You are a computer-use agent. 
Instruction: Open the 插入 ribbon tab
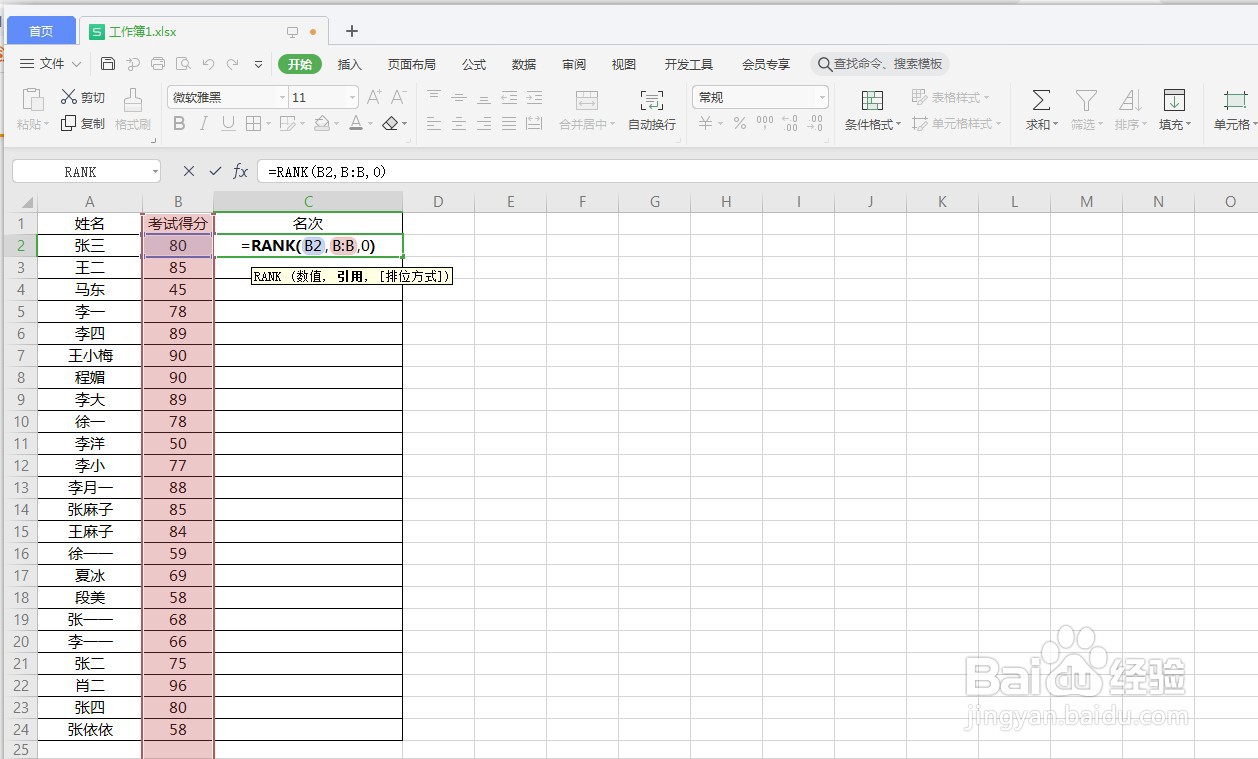click(x=349, y=63)
